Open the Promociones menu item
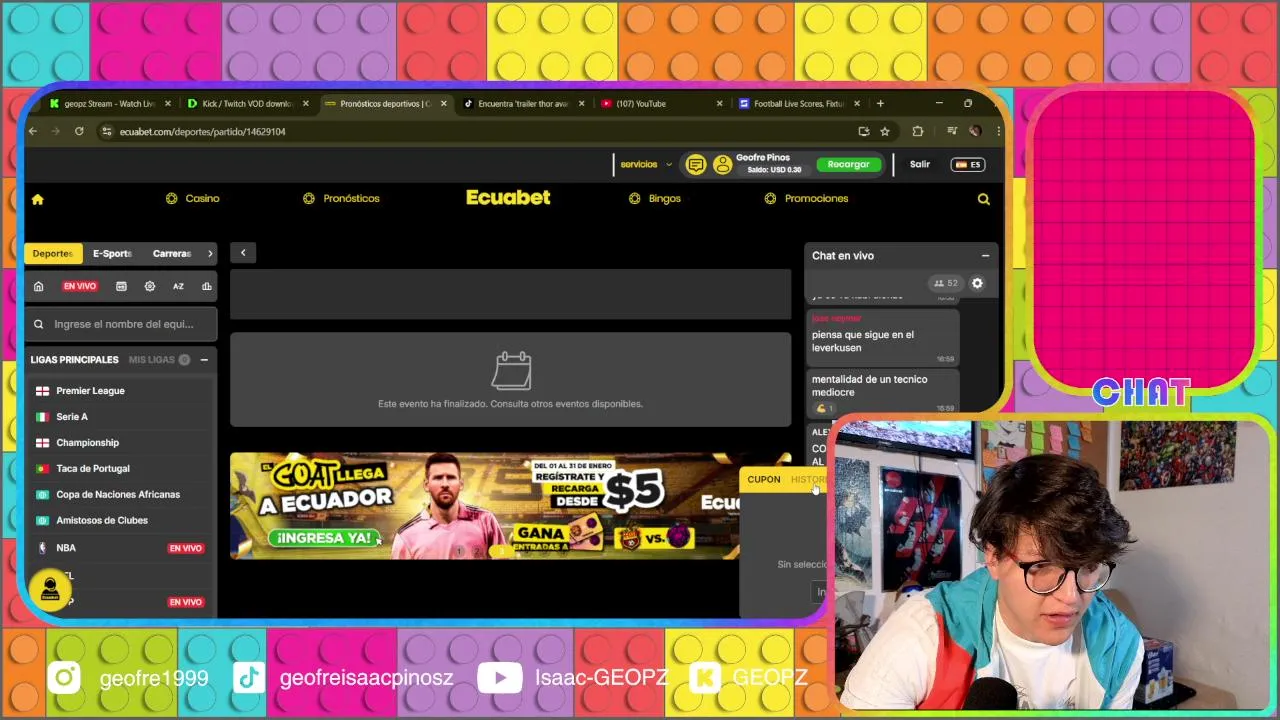Screen dimensions: 1280x720 click(806, 199)
